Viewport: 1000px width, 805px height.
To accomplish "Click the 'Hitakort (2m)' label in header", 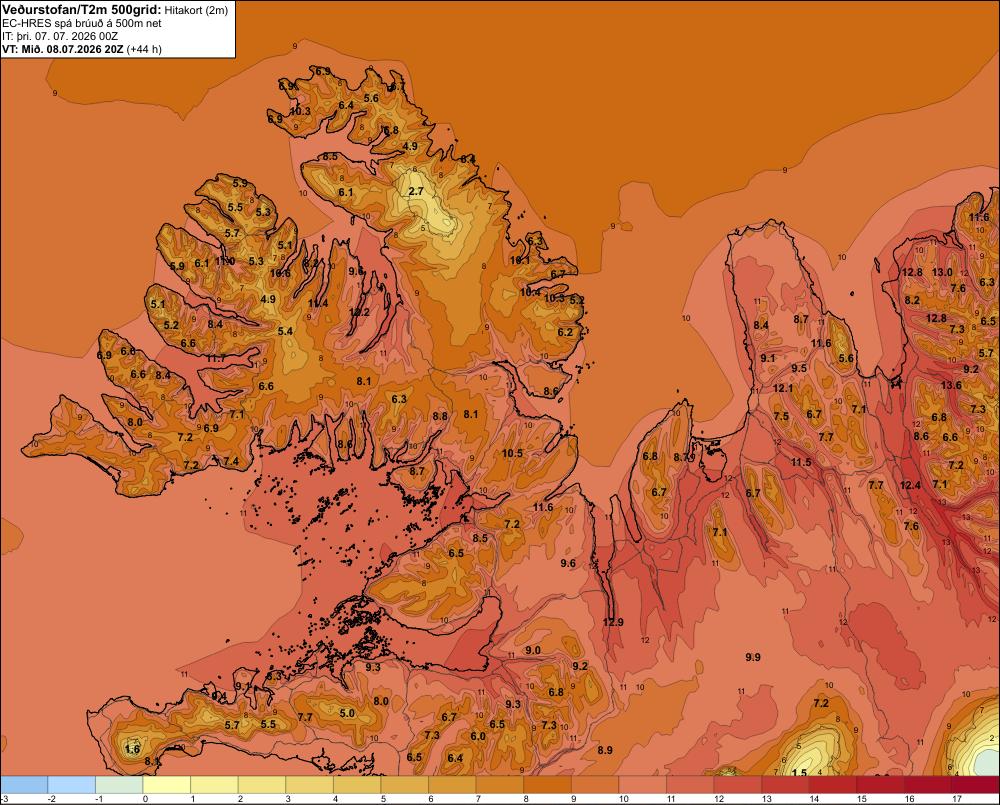I will [196, 10].
